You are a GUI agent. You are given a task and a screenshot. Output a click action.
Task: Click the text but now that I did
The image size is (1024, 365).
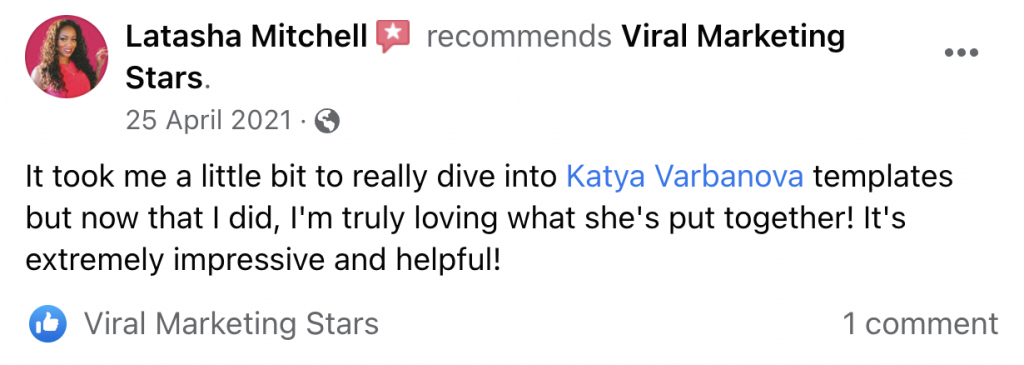(154, 219)
